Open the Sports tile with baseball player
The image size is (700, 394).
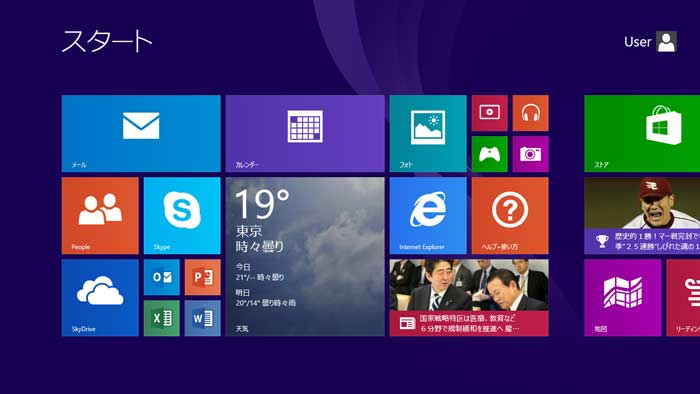point(642,216)
